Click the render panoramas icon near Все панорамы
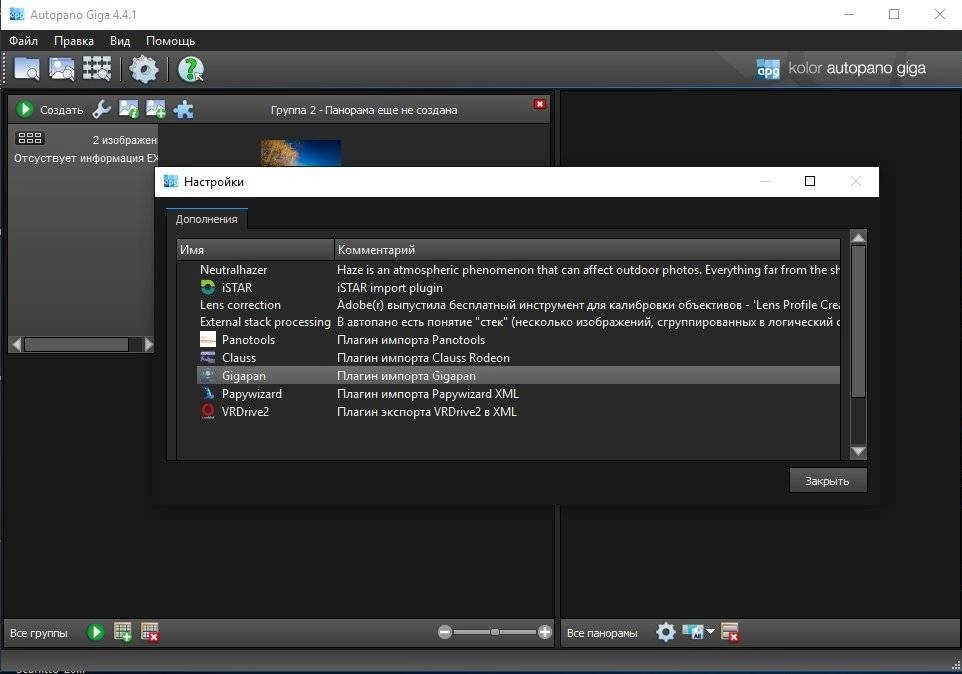 coord(693,632)
